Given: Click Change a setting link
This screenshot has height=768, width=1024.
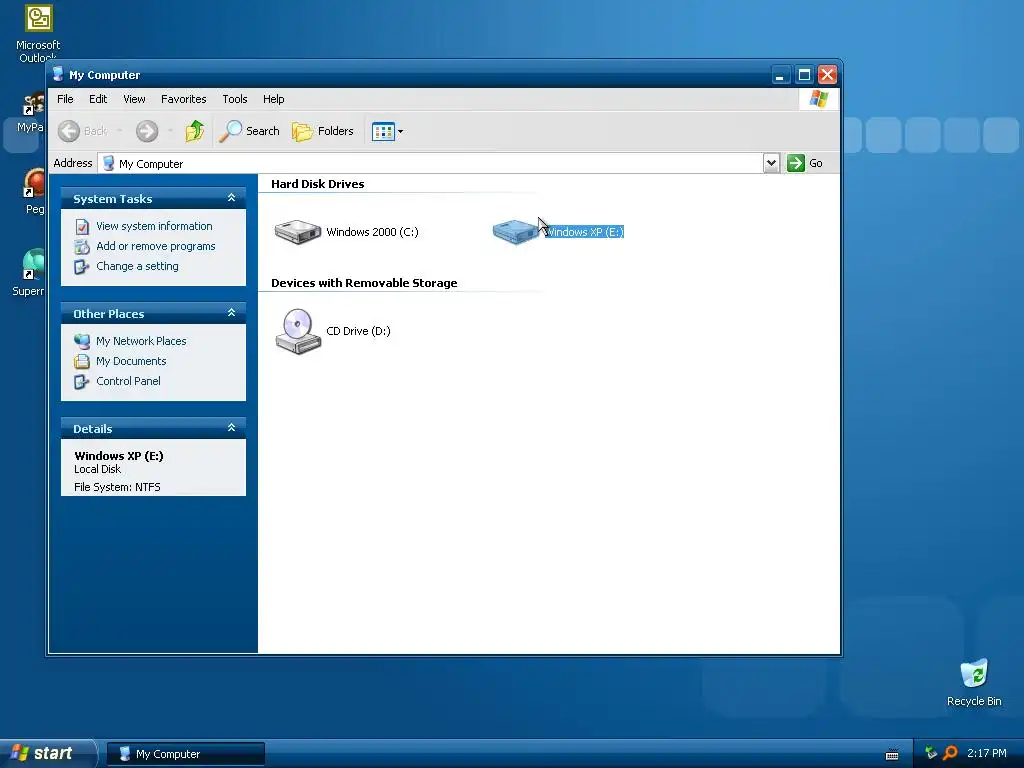Looking at the screenshot, I should (137, 266).
